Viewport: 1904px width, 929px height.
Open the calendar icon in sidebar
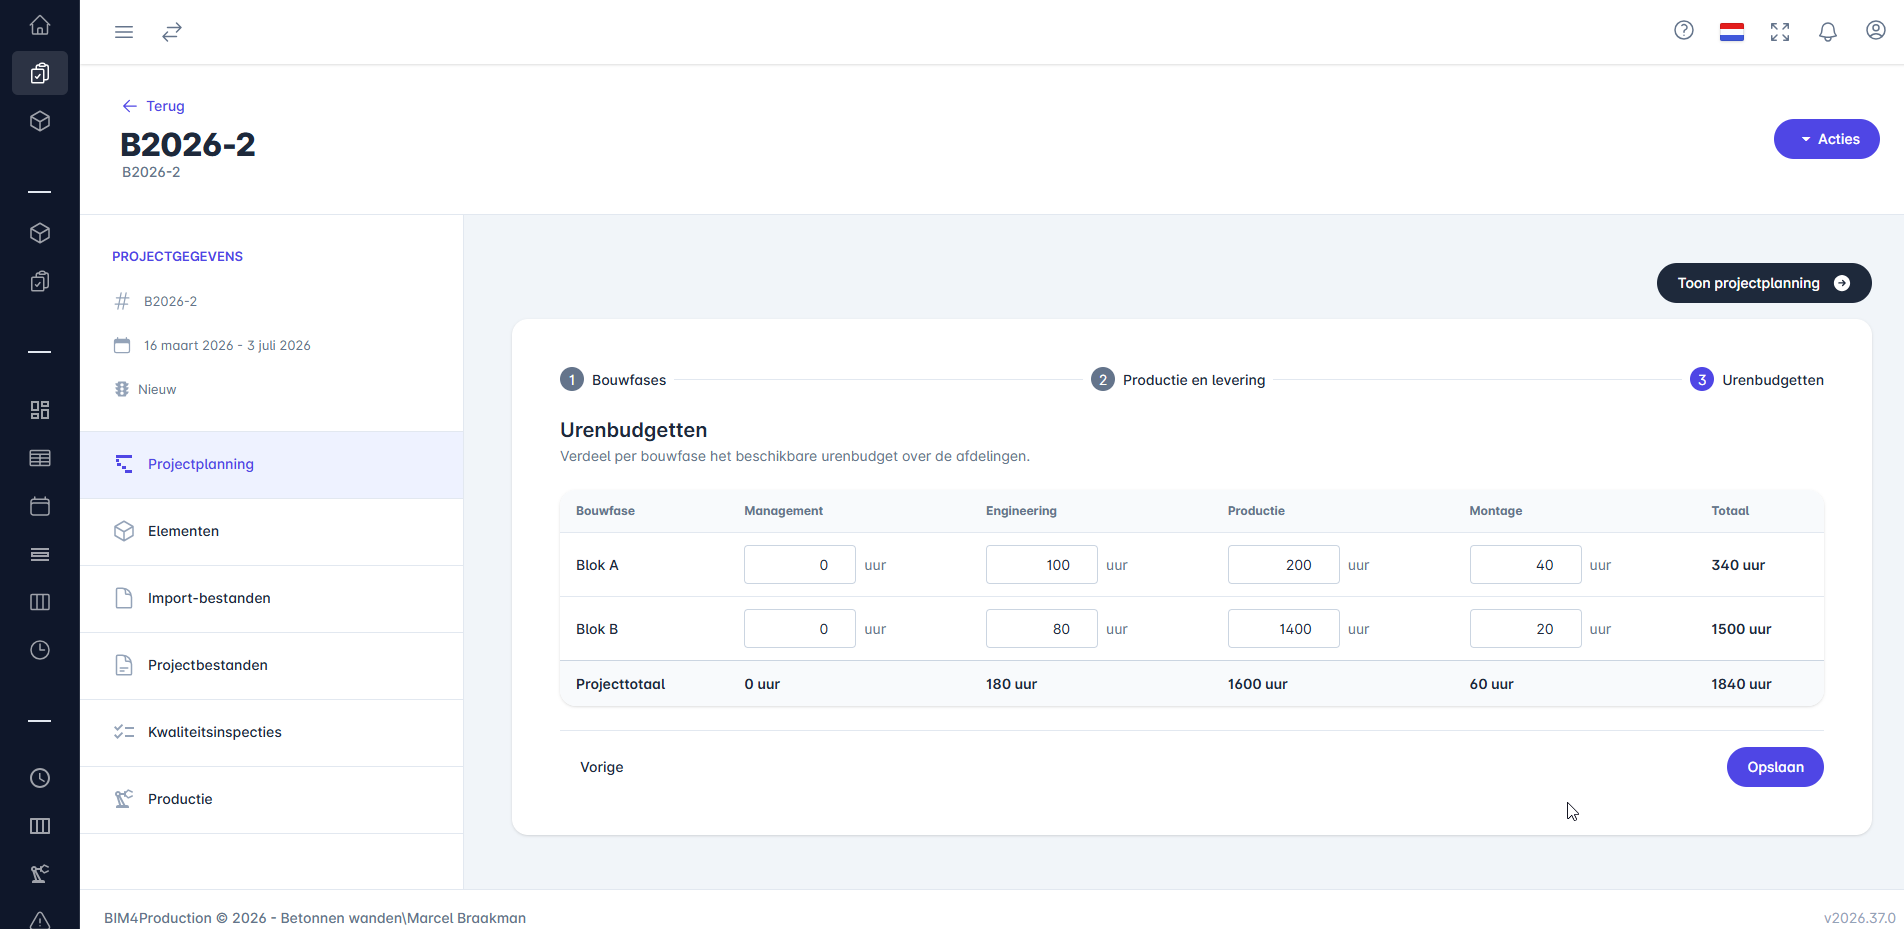40,506
